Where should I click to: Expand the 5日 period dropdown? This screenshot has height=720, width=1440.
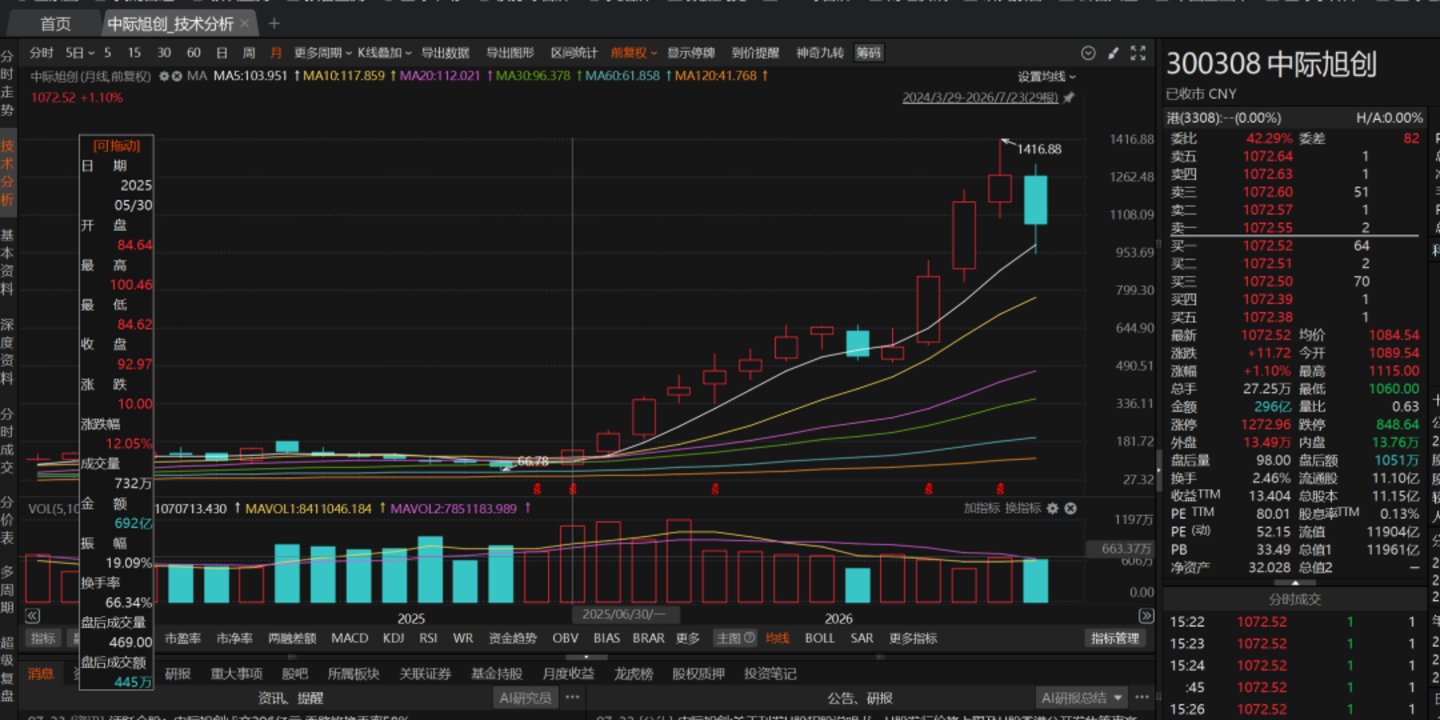click(80, 53)
